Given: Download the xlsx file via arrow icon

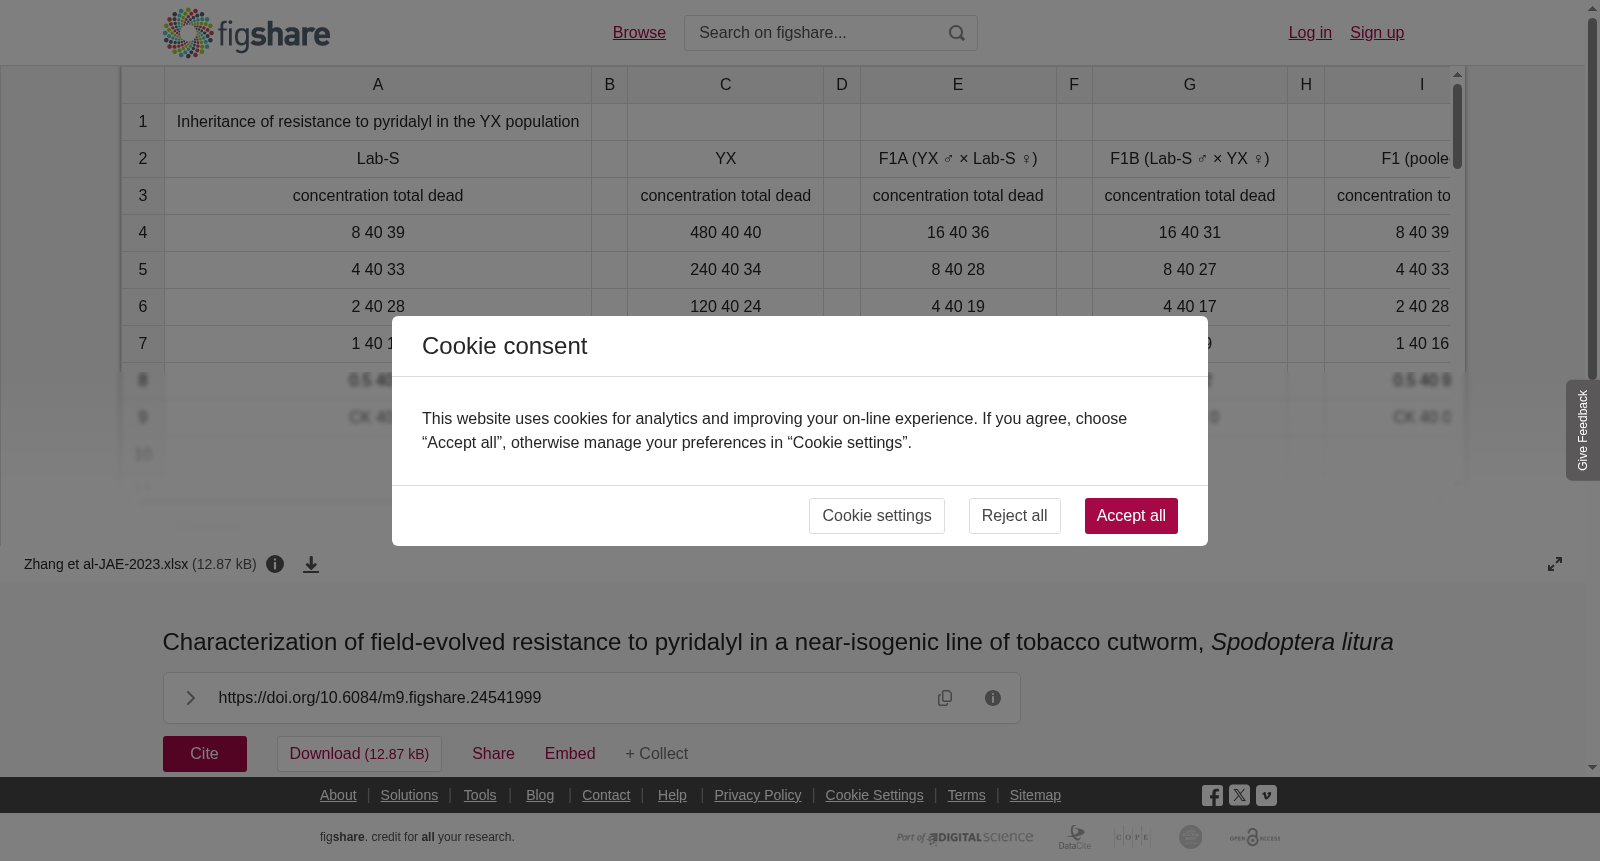Looking at the screenshot, I should 311,564.
